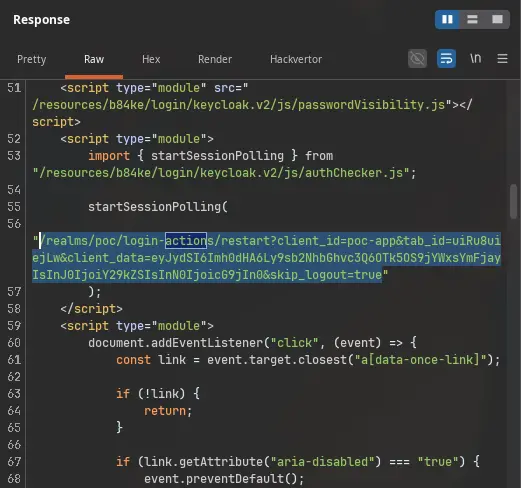Toggle the word wrap button
The height and width of the screenshot is (488, 521).
446,59
